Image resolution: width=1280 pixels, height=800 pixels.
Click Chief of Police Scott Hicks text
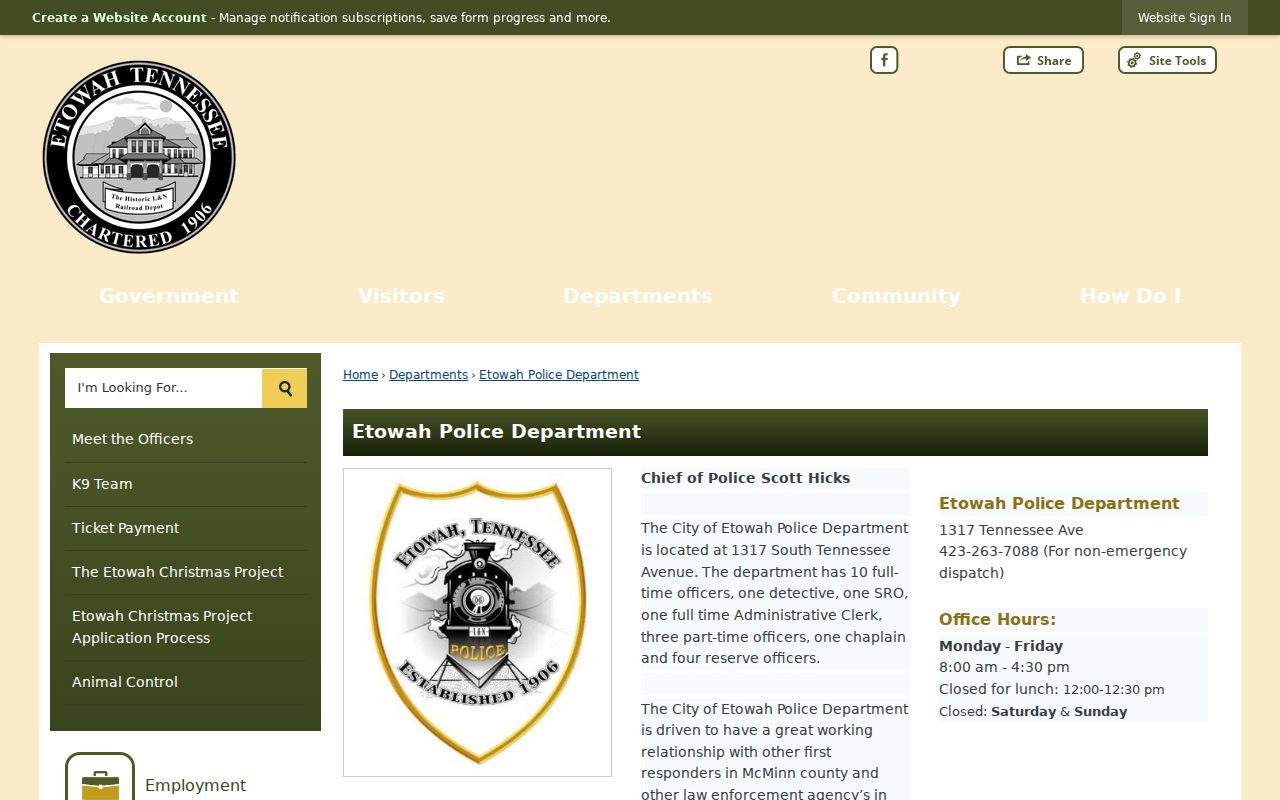[745, 478]
